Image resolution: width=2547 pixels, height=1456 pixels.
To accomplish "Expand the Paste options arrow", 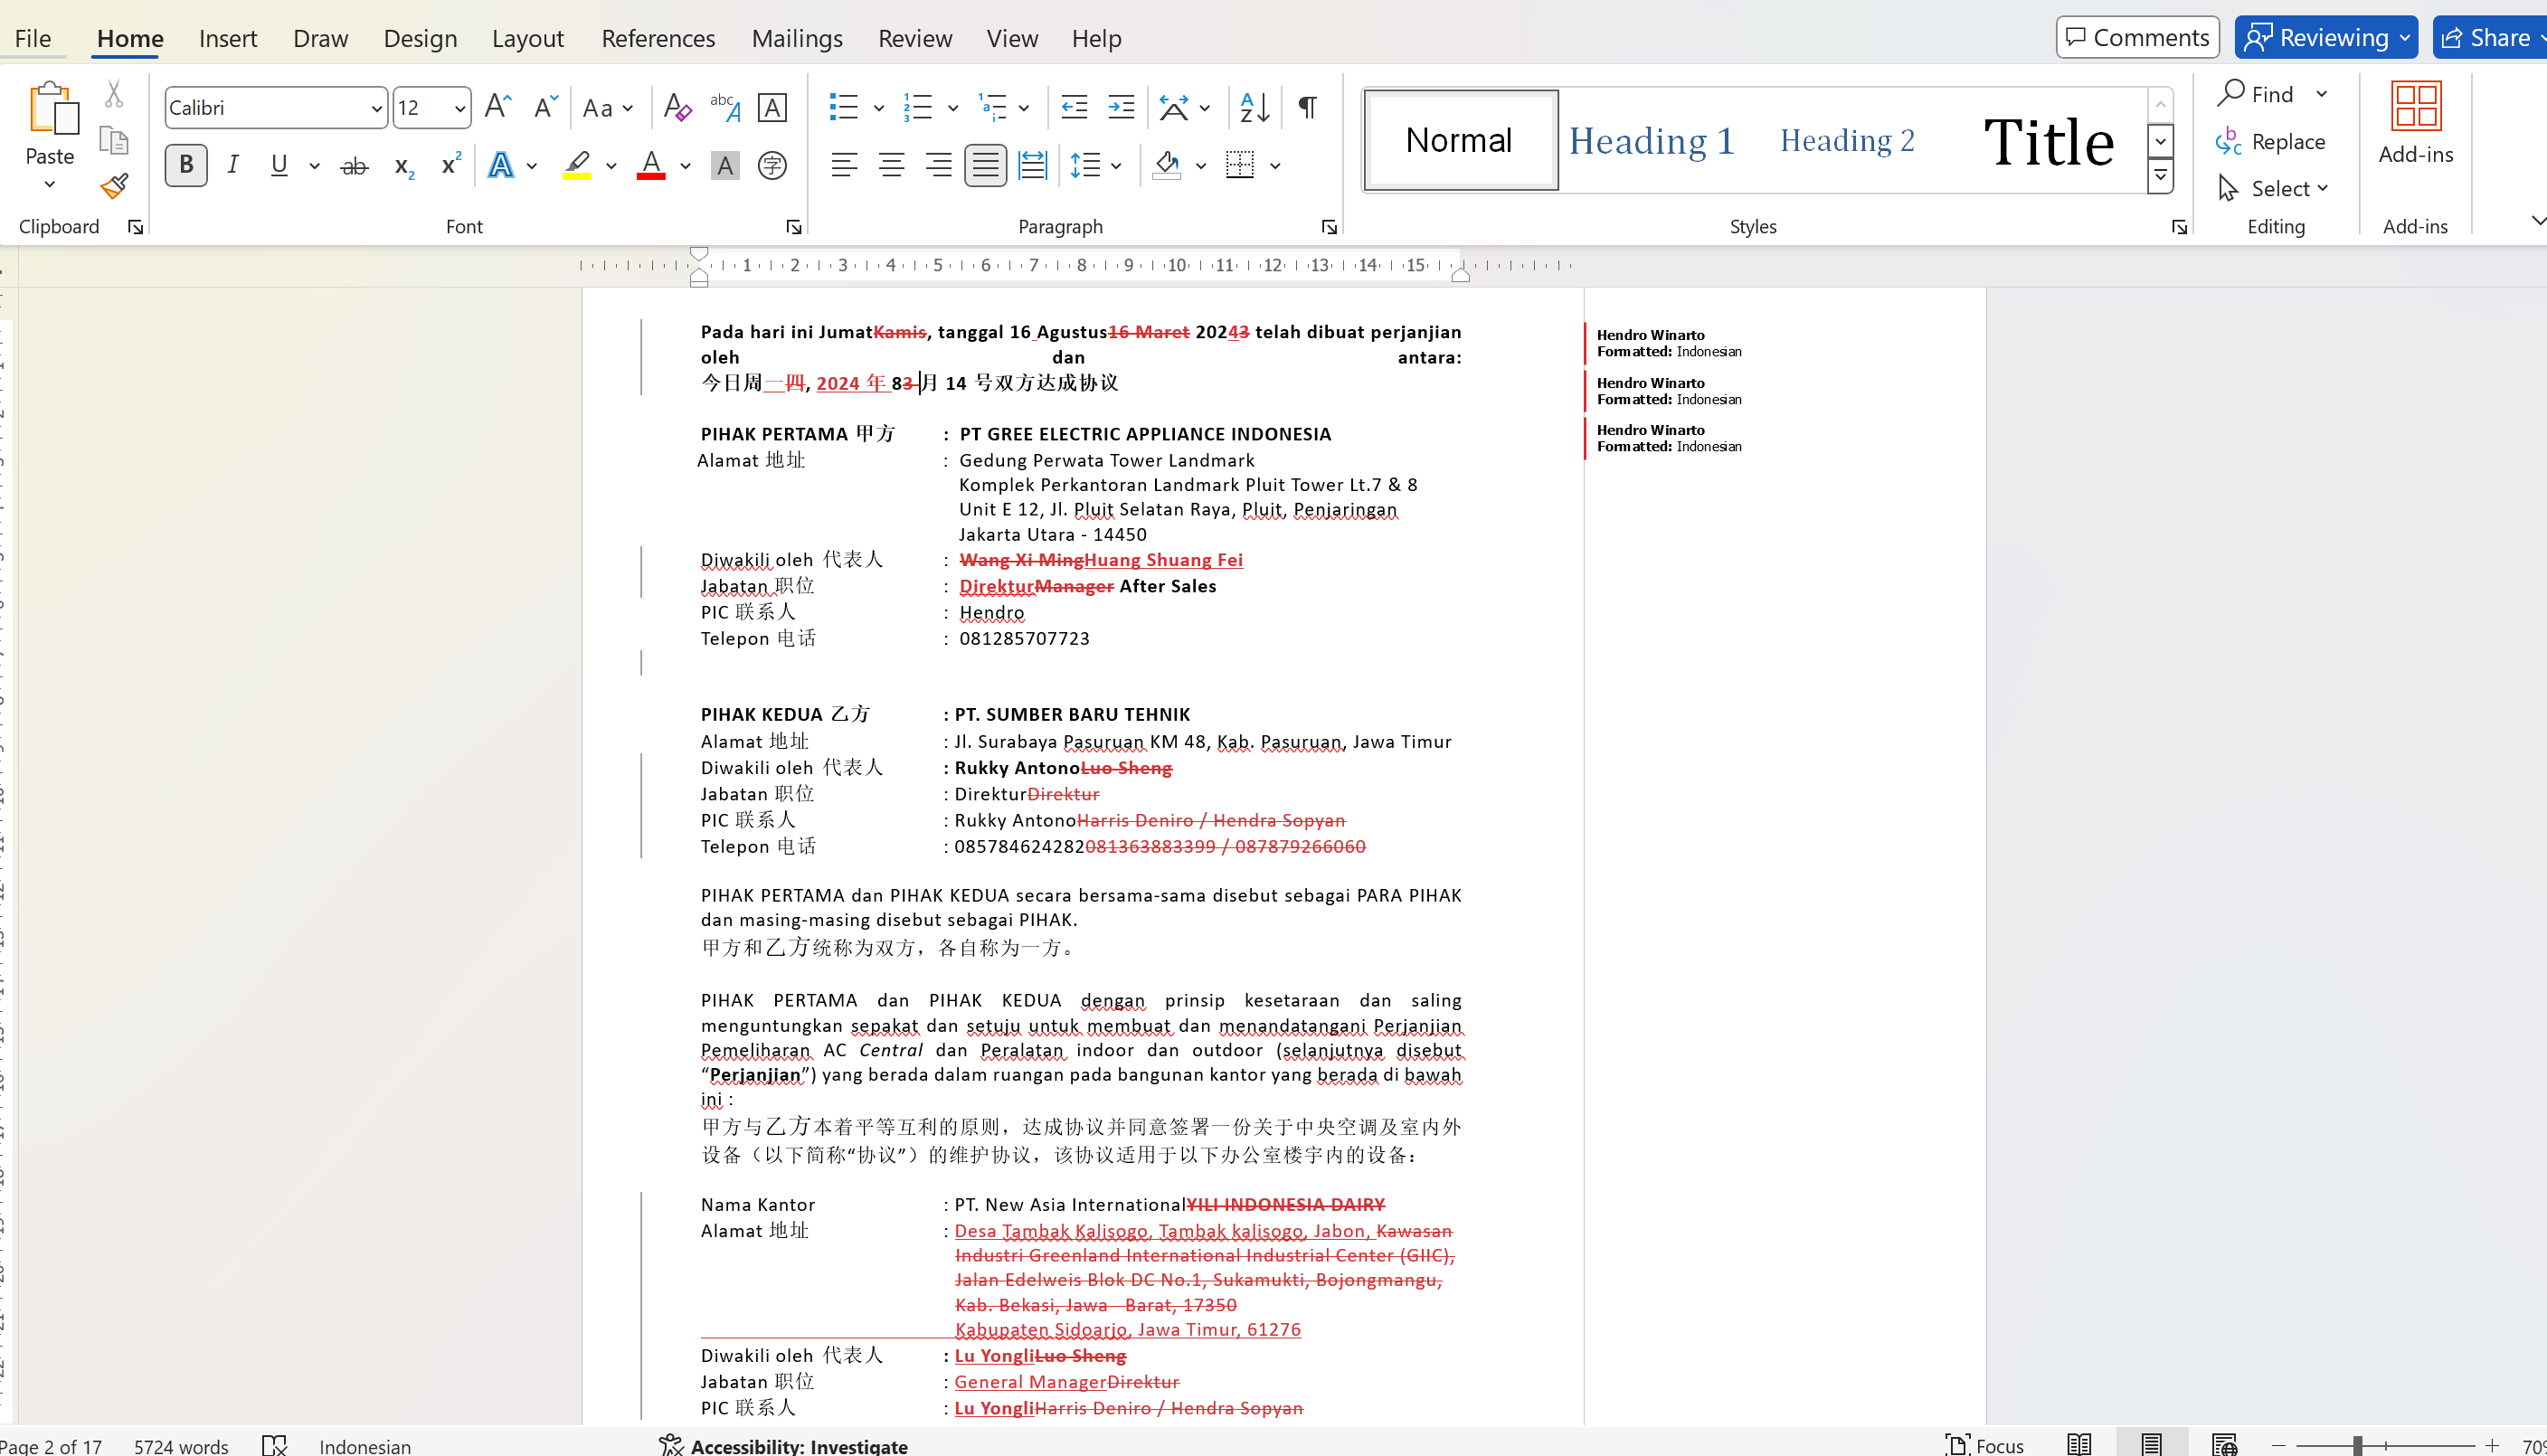I will point(49,184).
